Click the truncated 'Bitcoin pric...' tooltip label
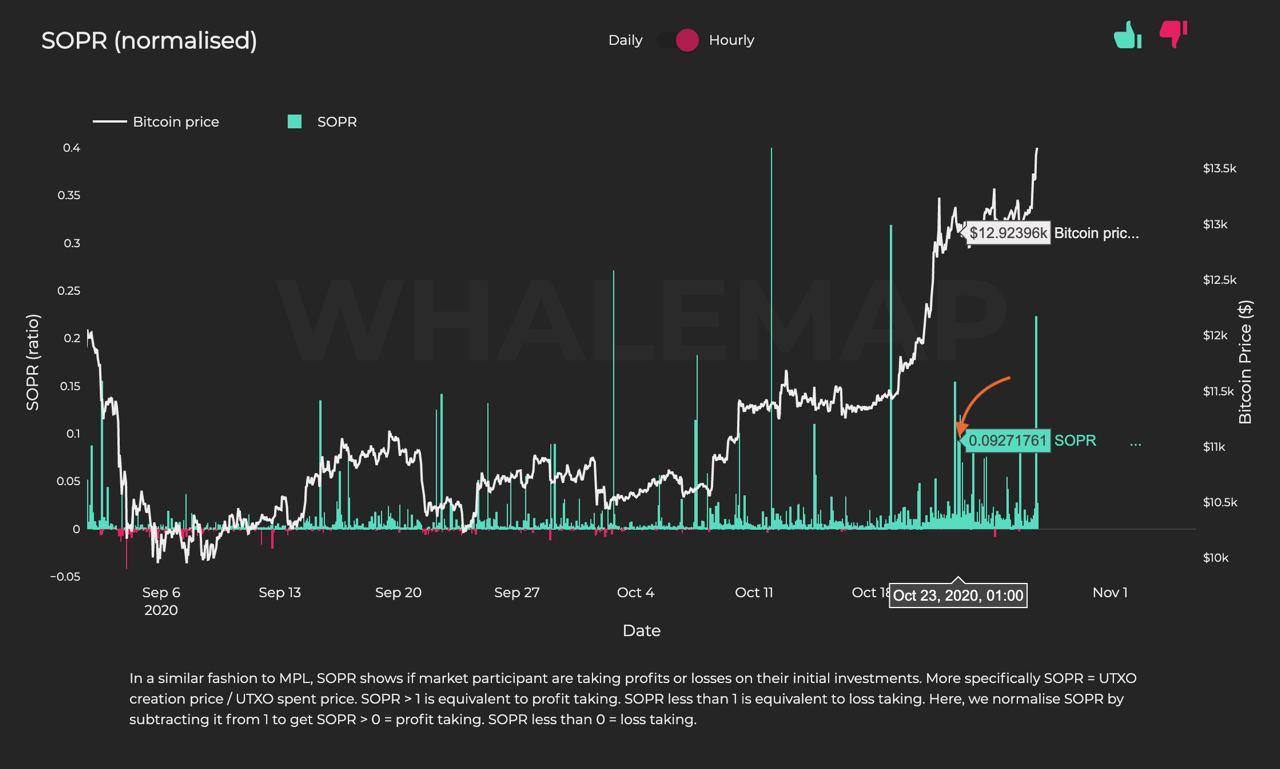This screenshot has width=1280, height=769. 1096,233
